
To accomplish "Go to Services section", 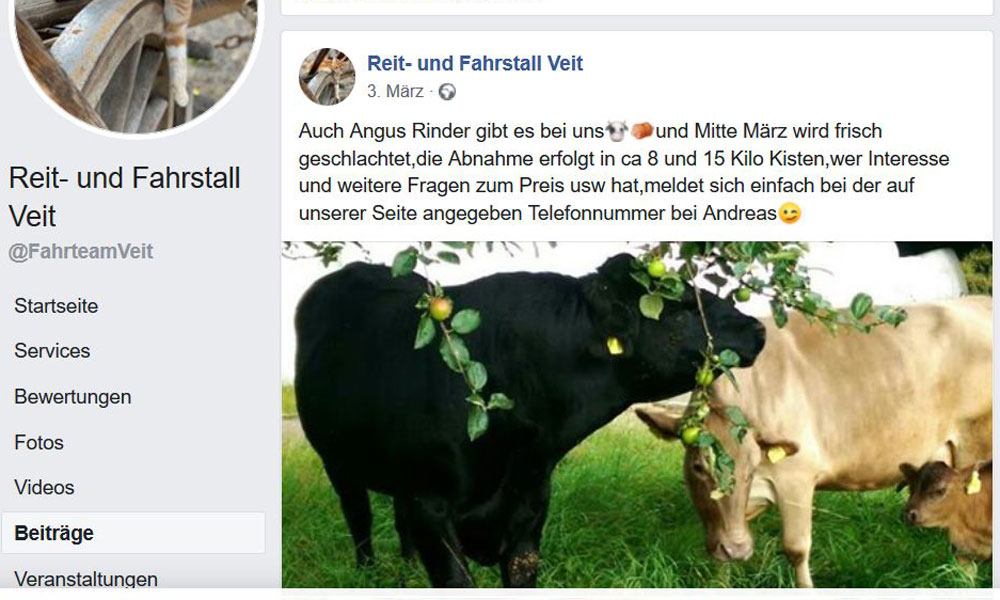I will [x=52, y=351].
